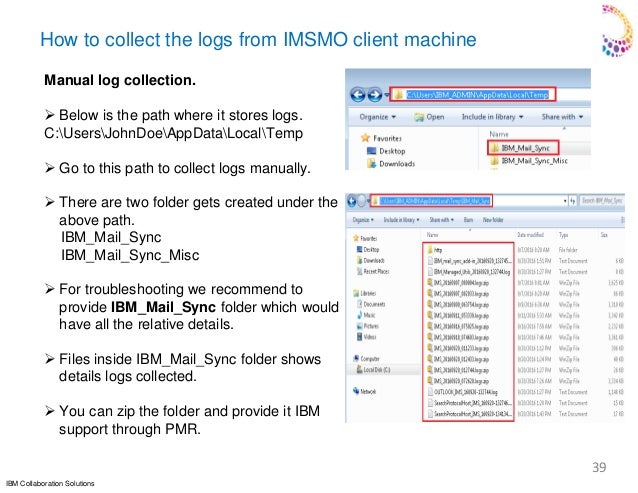Click Forward arrow in upper Explorer window
The image size is (638, 493).
pos(375,95)
